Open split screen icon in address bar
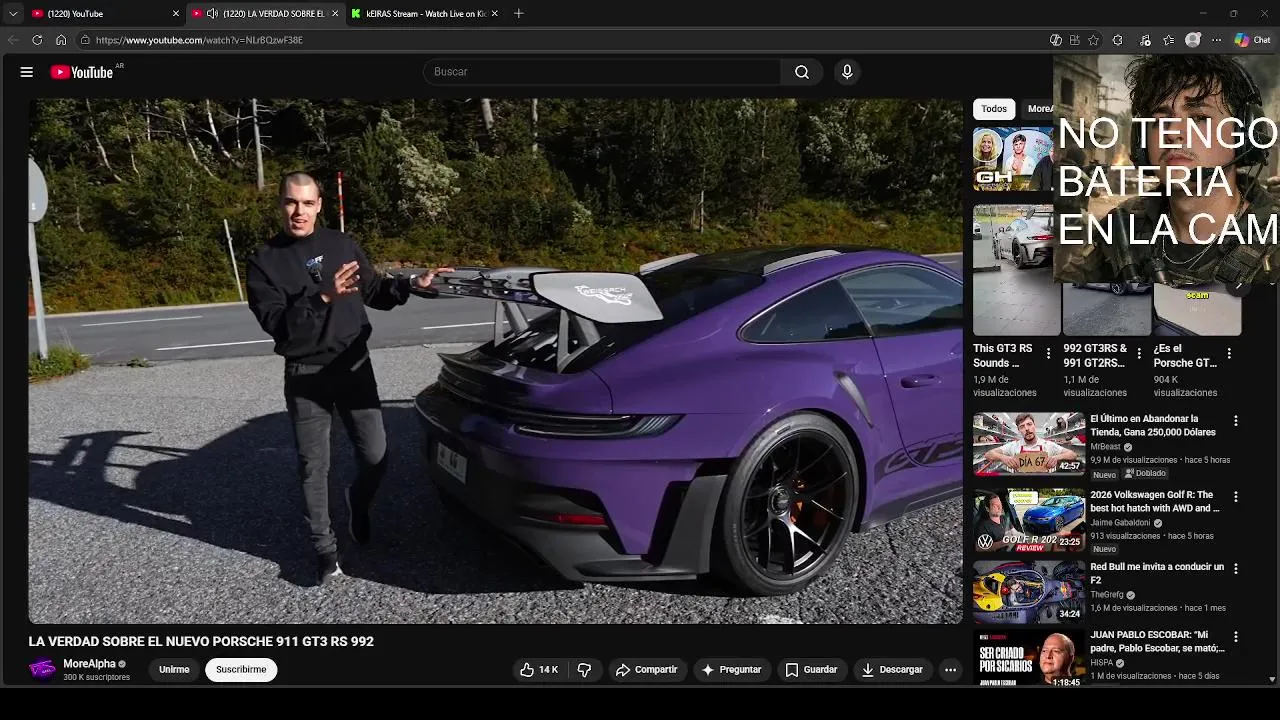Screen dimensions: 1280x720 (1074, 40)
